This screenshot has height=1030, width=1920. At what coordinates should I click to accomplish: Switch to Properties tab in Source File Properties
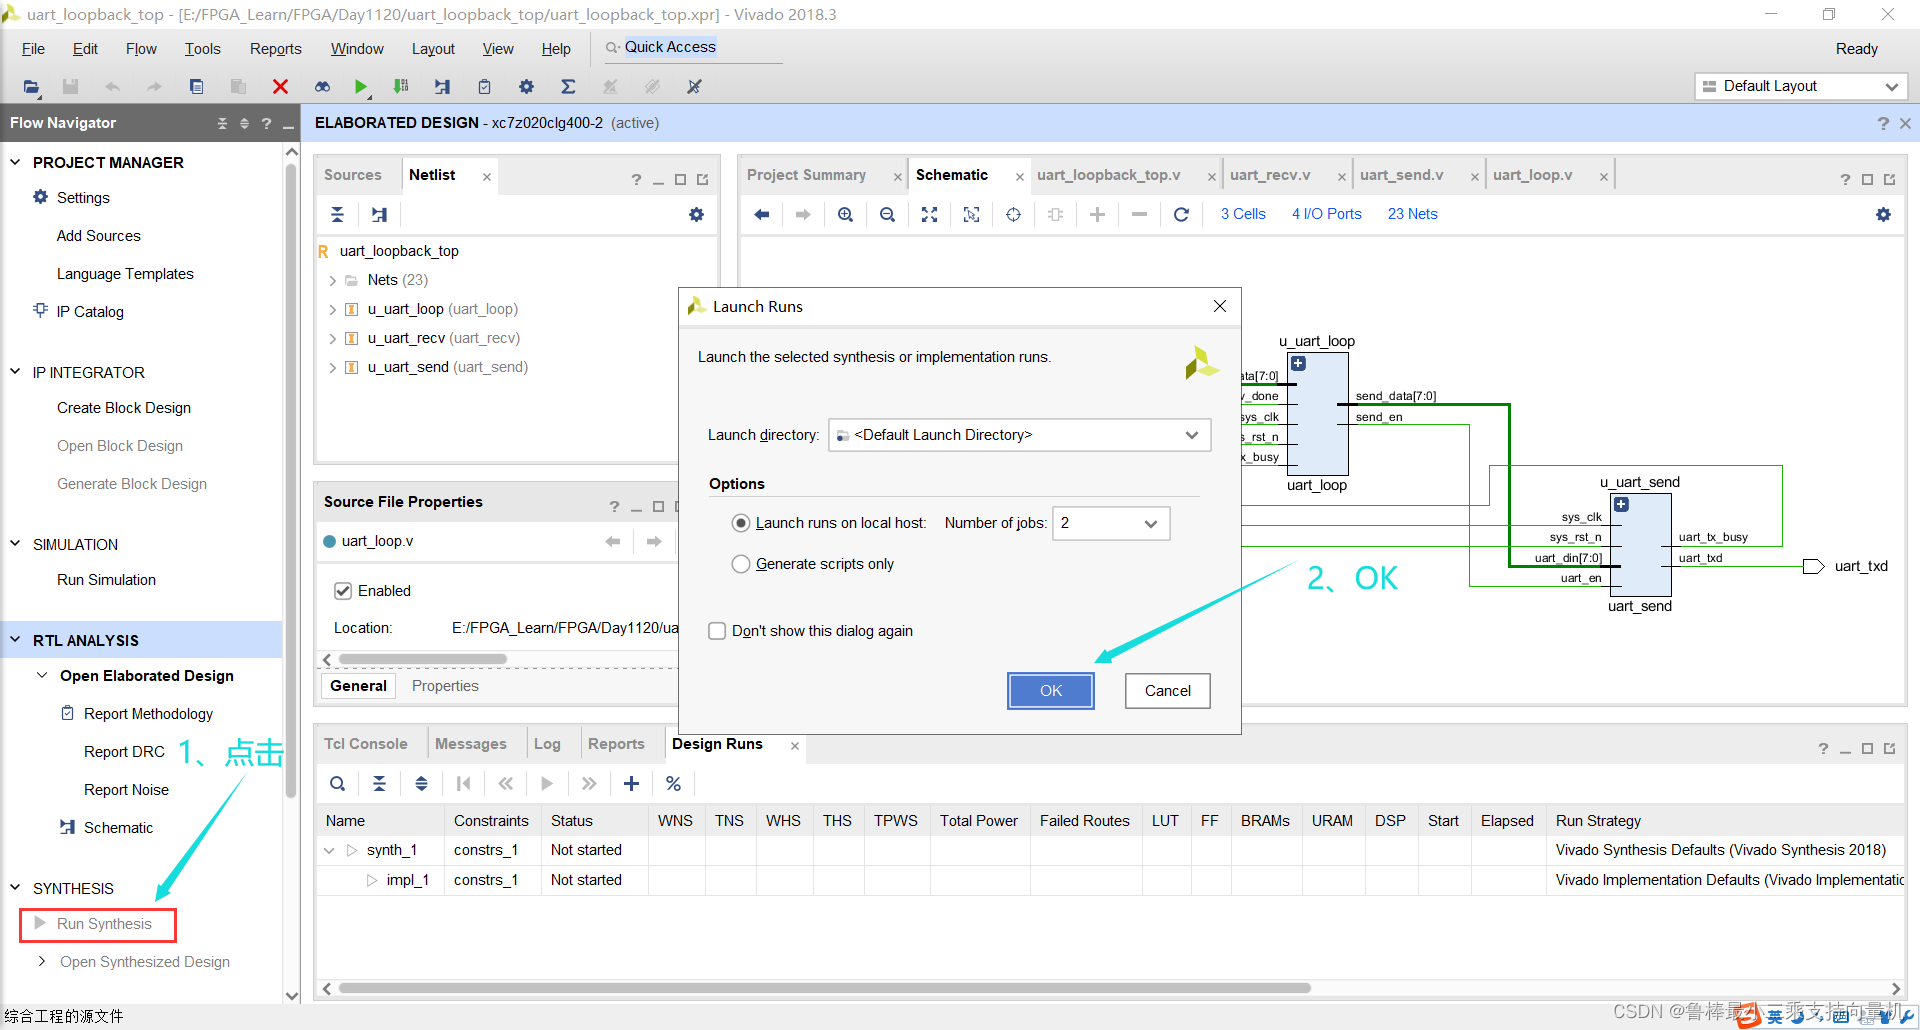click(445, 686)
